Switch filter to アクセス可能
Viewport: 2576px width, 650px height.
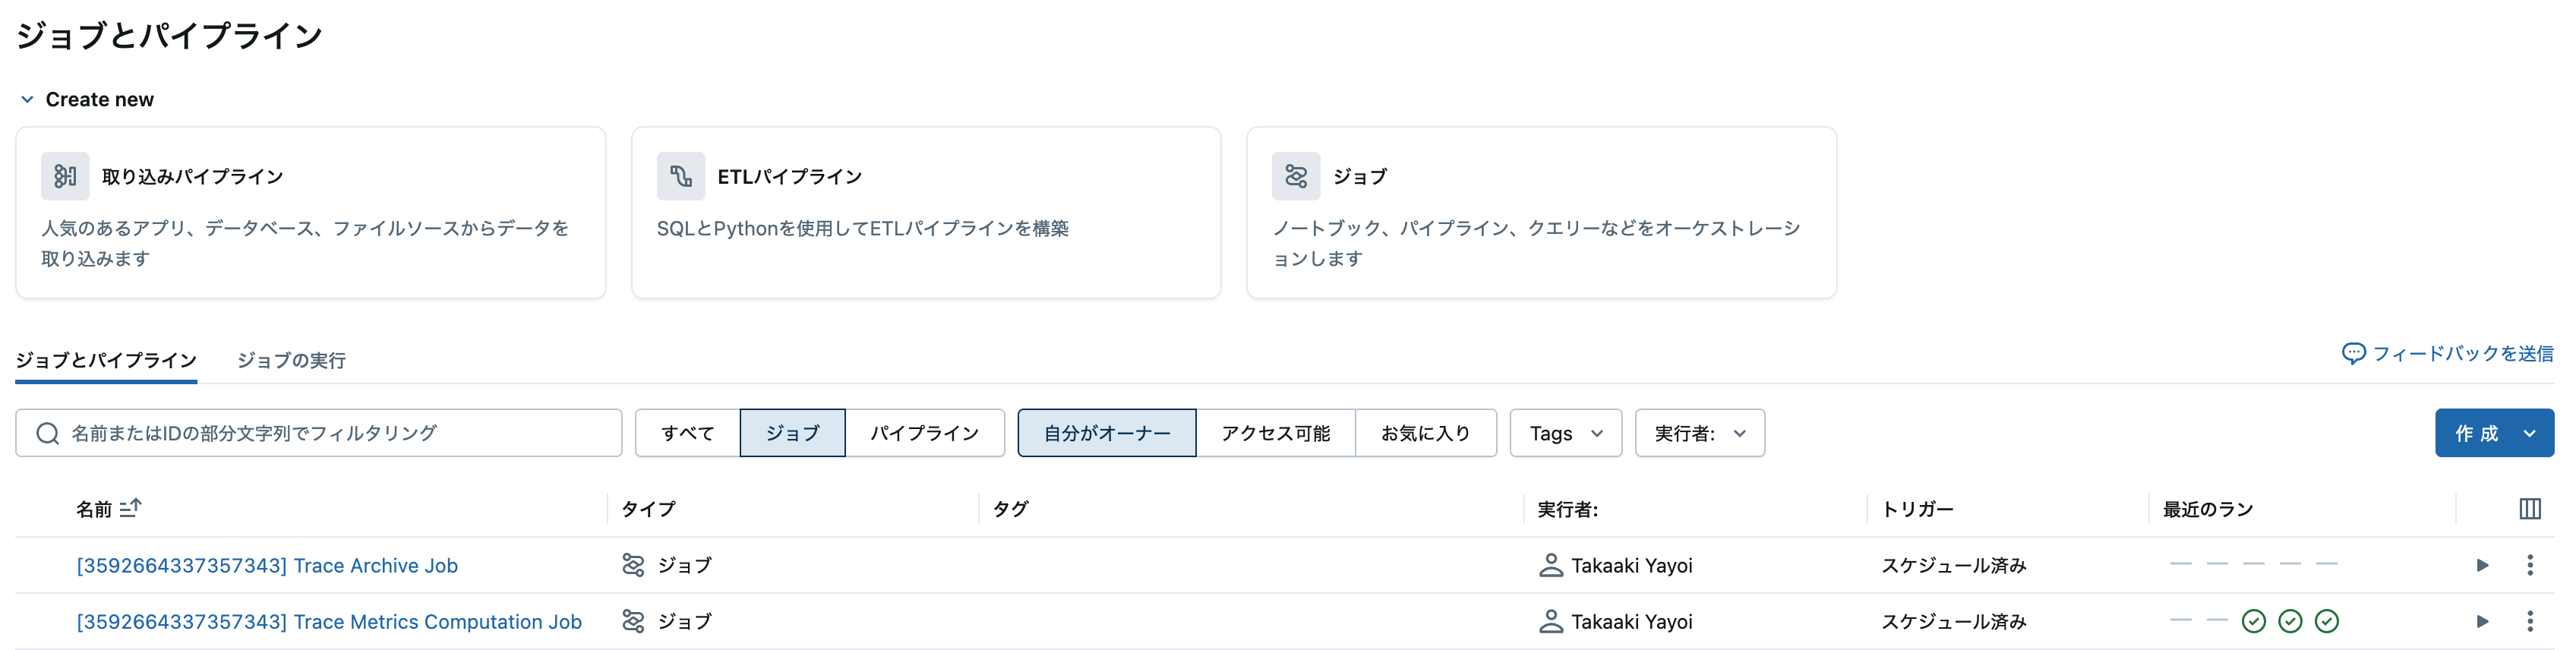pos(1276,433)
